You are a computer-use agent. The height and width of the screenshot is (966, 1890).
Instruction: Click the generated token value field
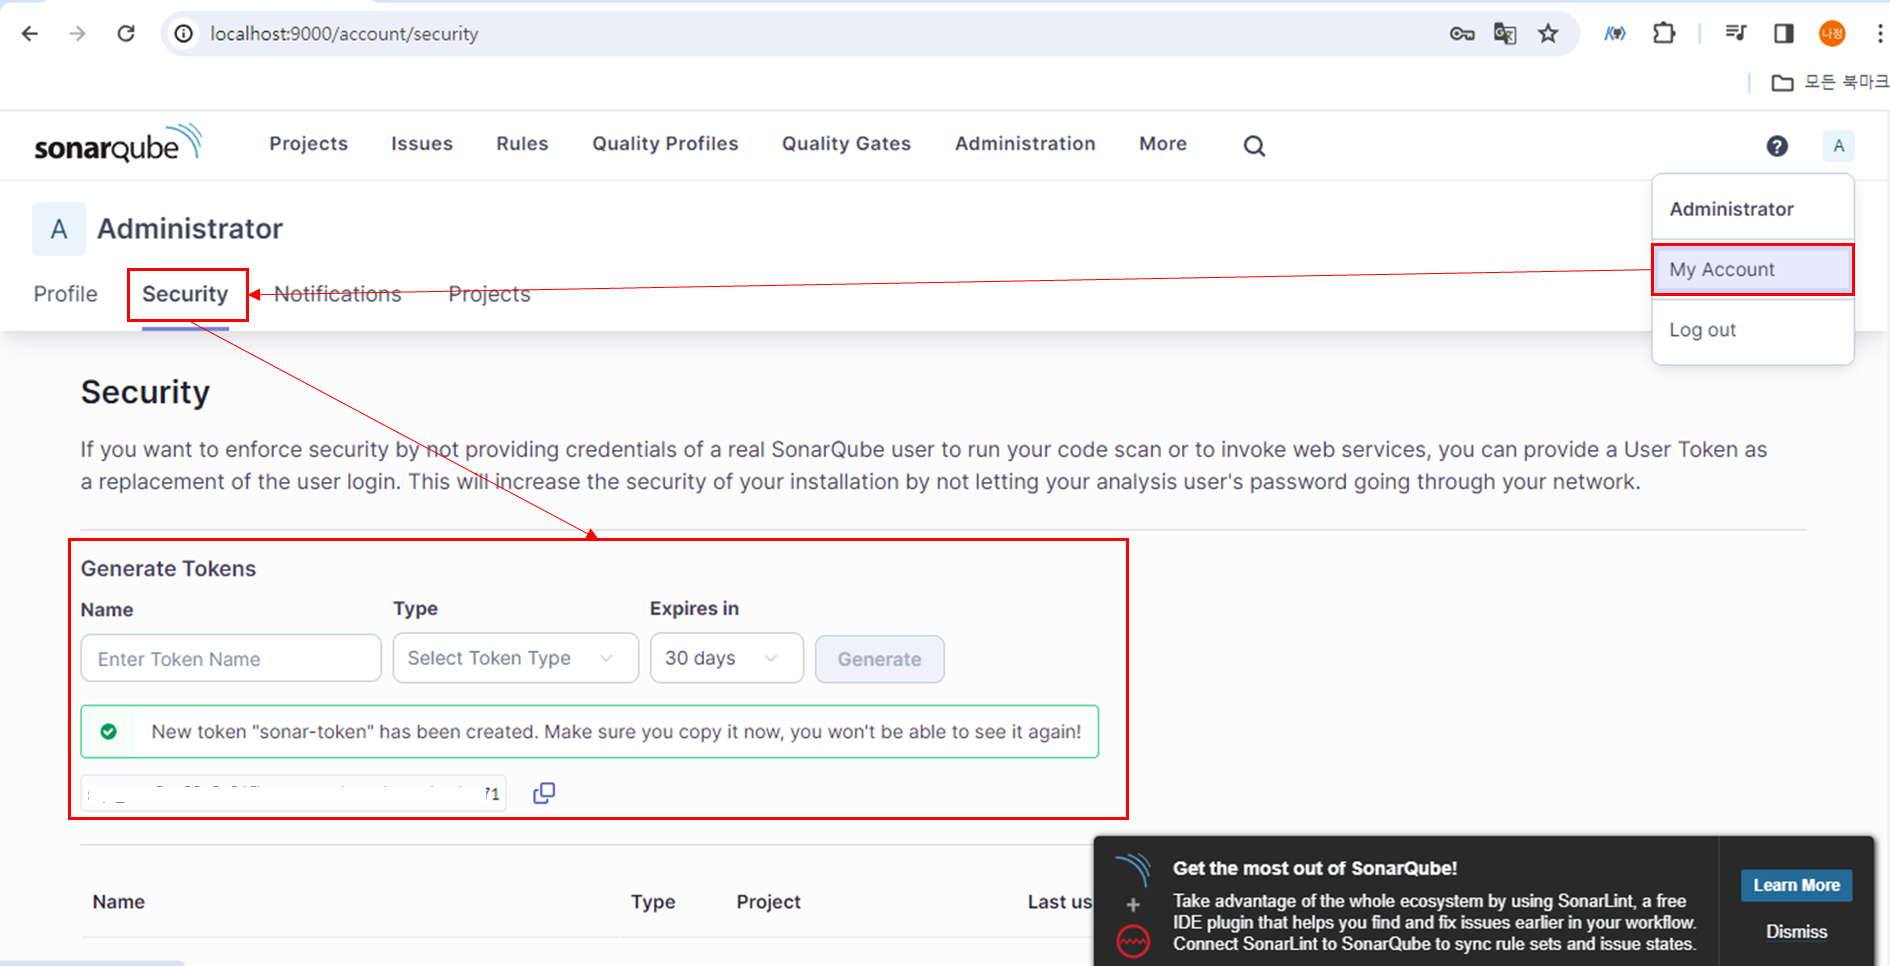[x=293, y=793]
